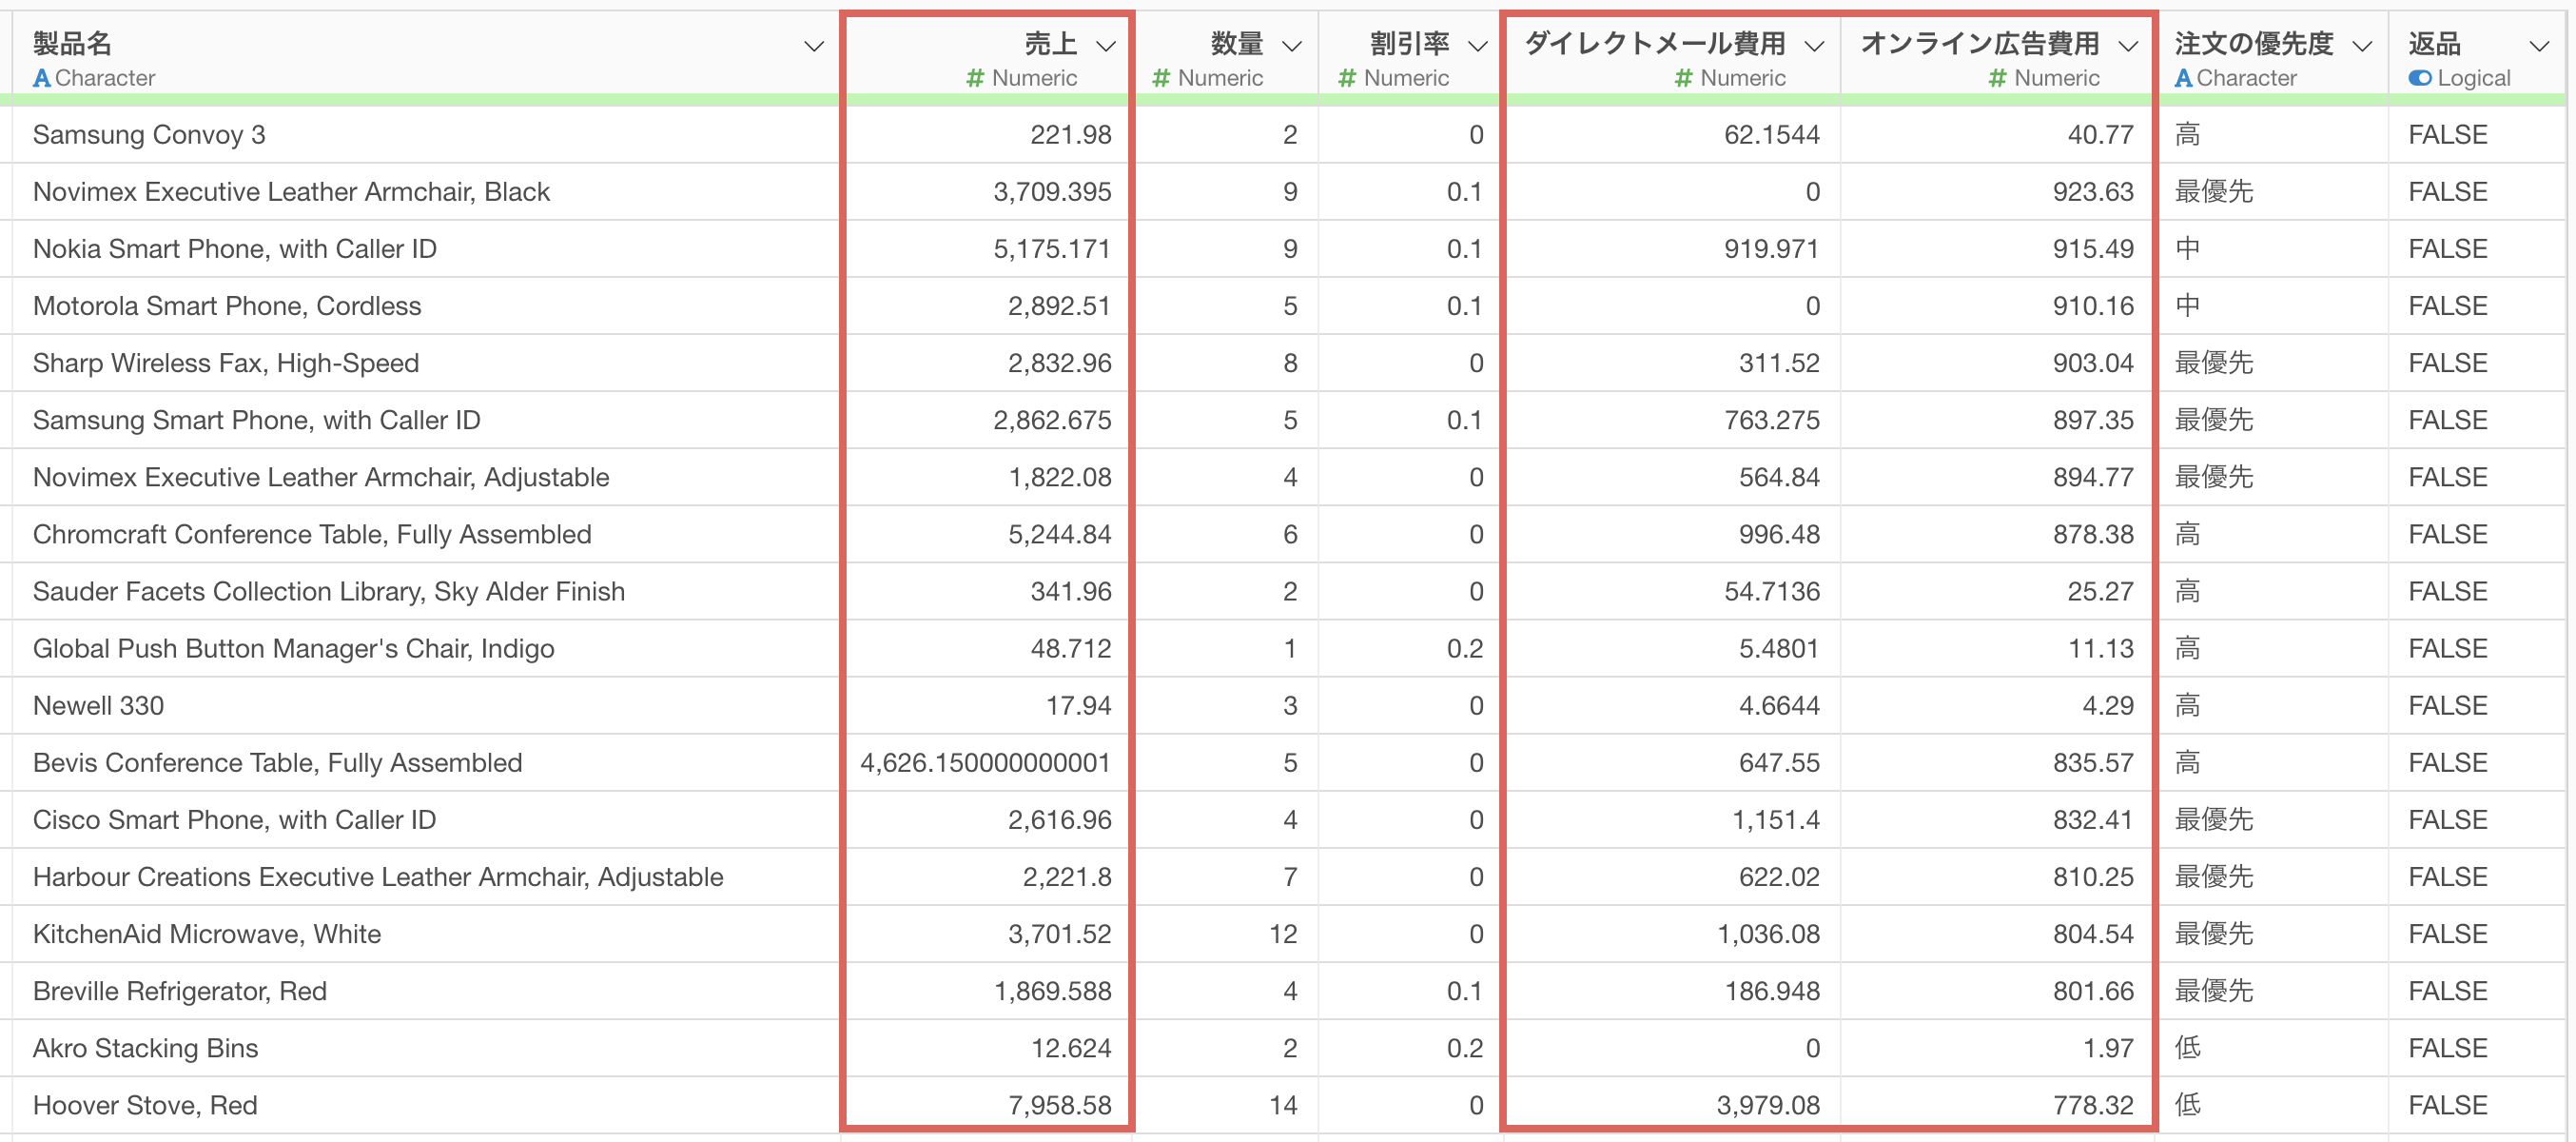This screenshot has height=1142, width=2576.
Task: Click the Character type icon under 製品名
Action: [41, 78]
